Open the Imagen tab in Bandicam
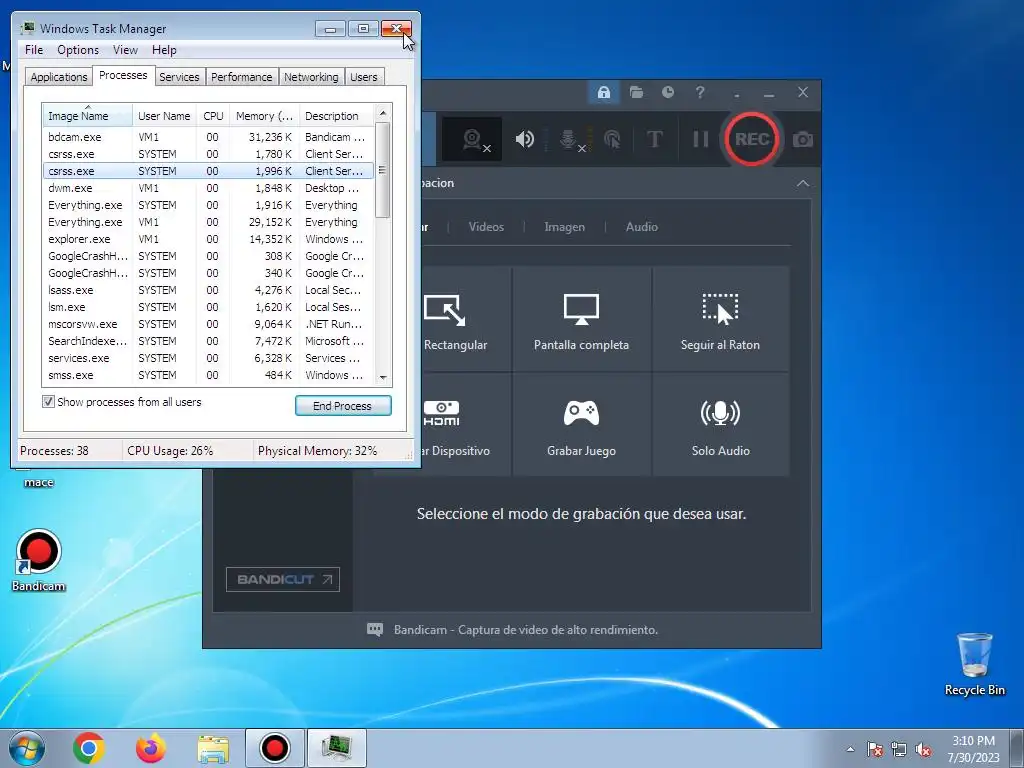 (x=564, y=227)
